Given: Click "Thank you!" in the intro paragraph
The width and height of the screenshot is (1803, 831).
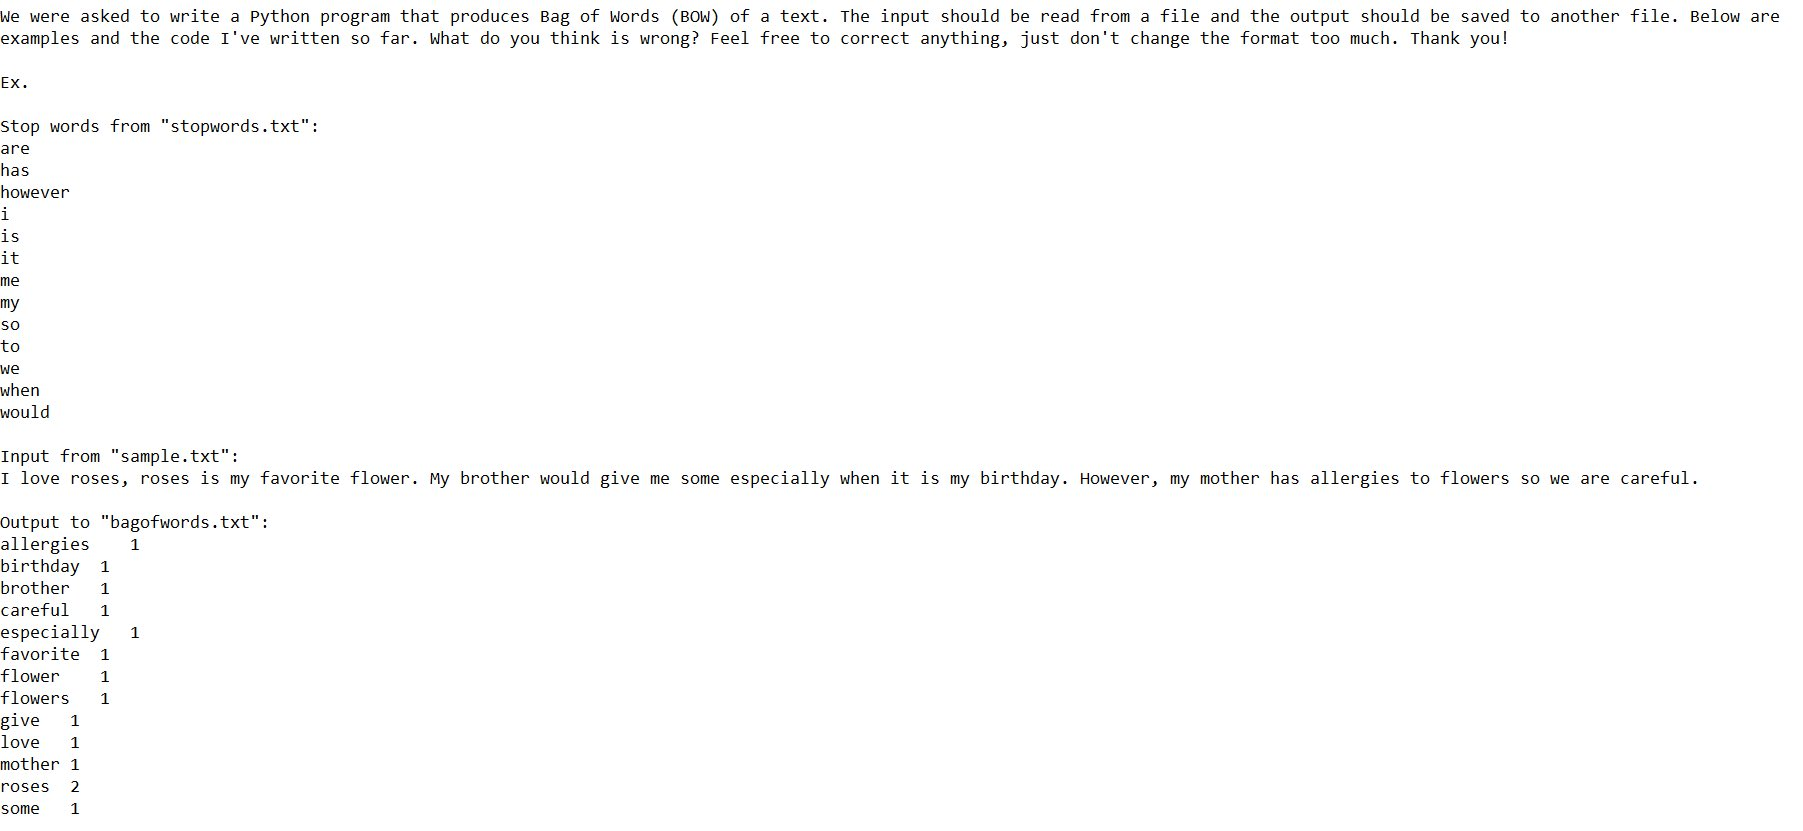Looking at the screenshot, I should click(1459, 38).
